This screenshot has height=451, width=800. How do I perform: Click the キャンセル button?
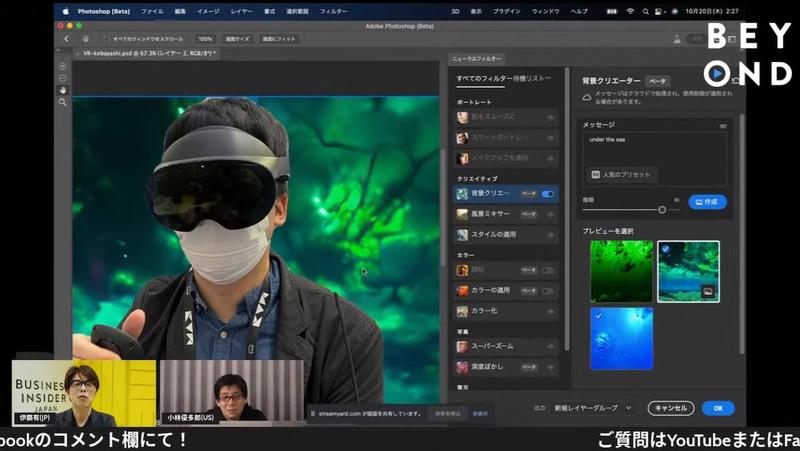click(x=670, y=408)
